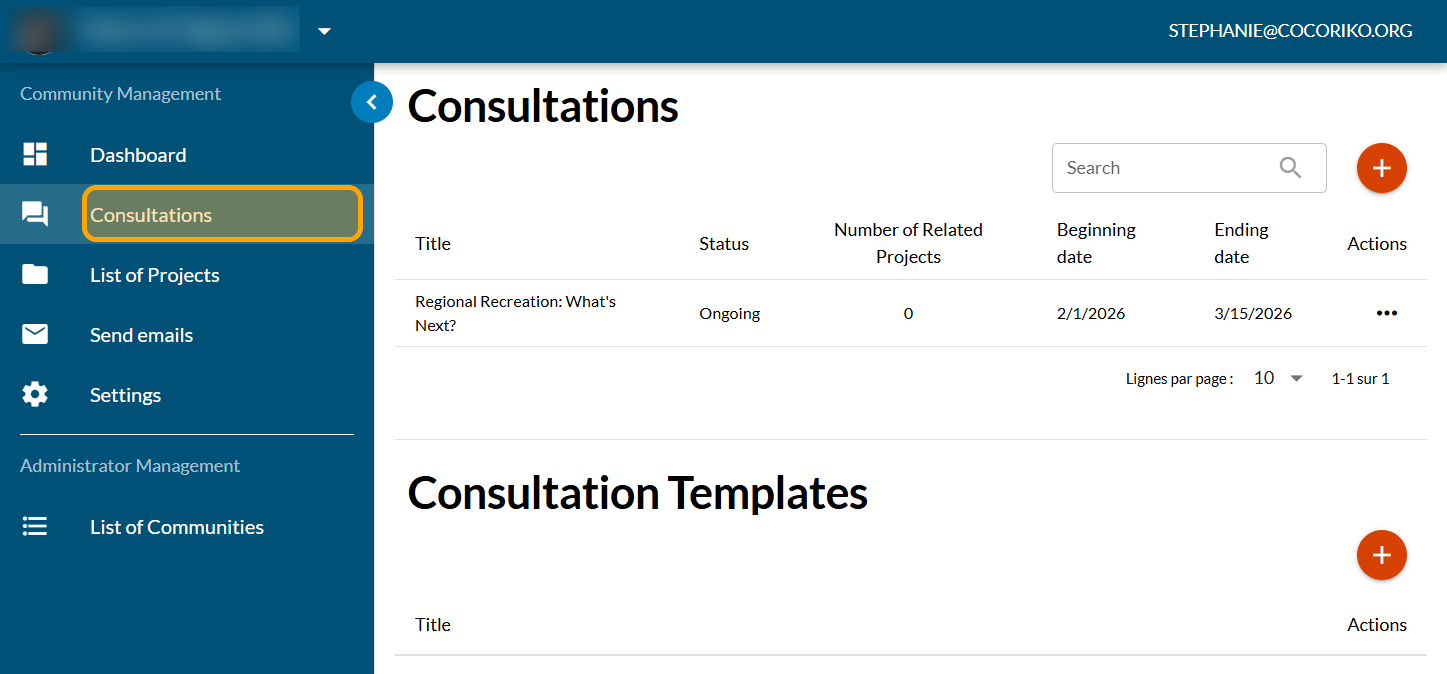Open the community switcher dropdown arrow

pos(324,31)
